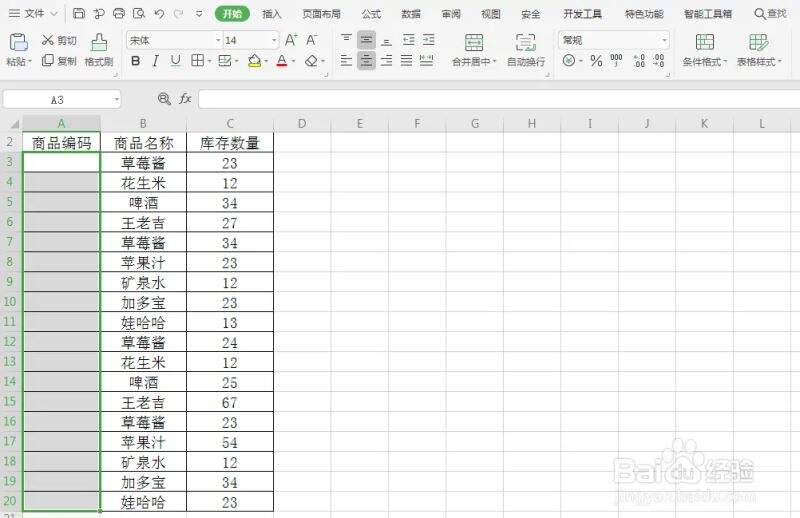The height and width of the screenshot is (518, 800).
Task: Click the Paste (粘贴) clipboard icon
Action: pyautogui.click(x=18, y=42)
